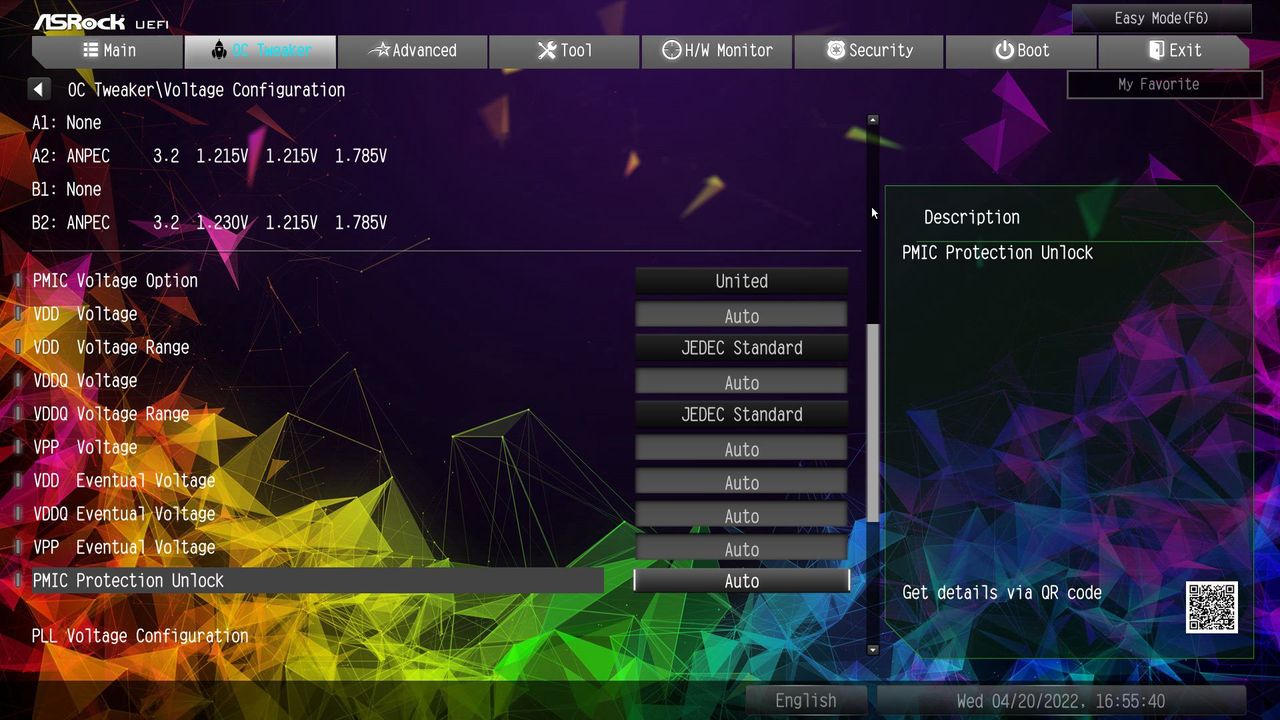Open the Advanced tab
The height and width of the screenshot is (720, 1280).
tap(413, 51)
